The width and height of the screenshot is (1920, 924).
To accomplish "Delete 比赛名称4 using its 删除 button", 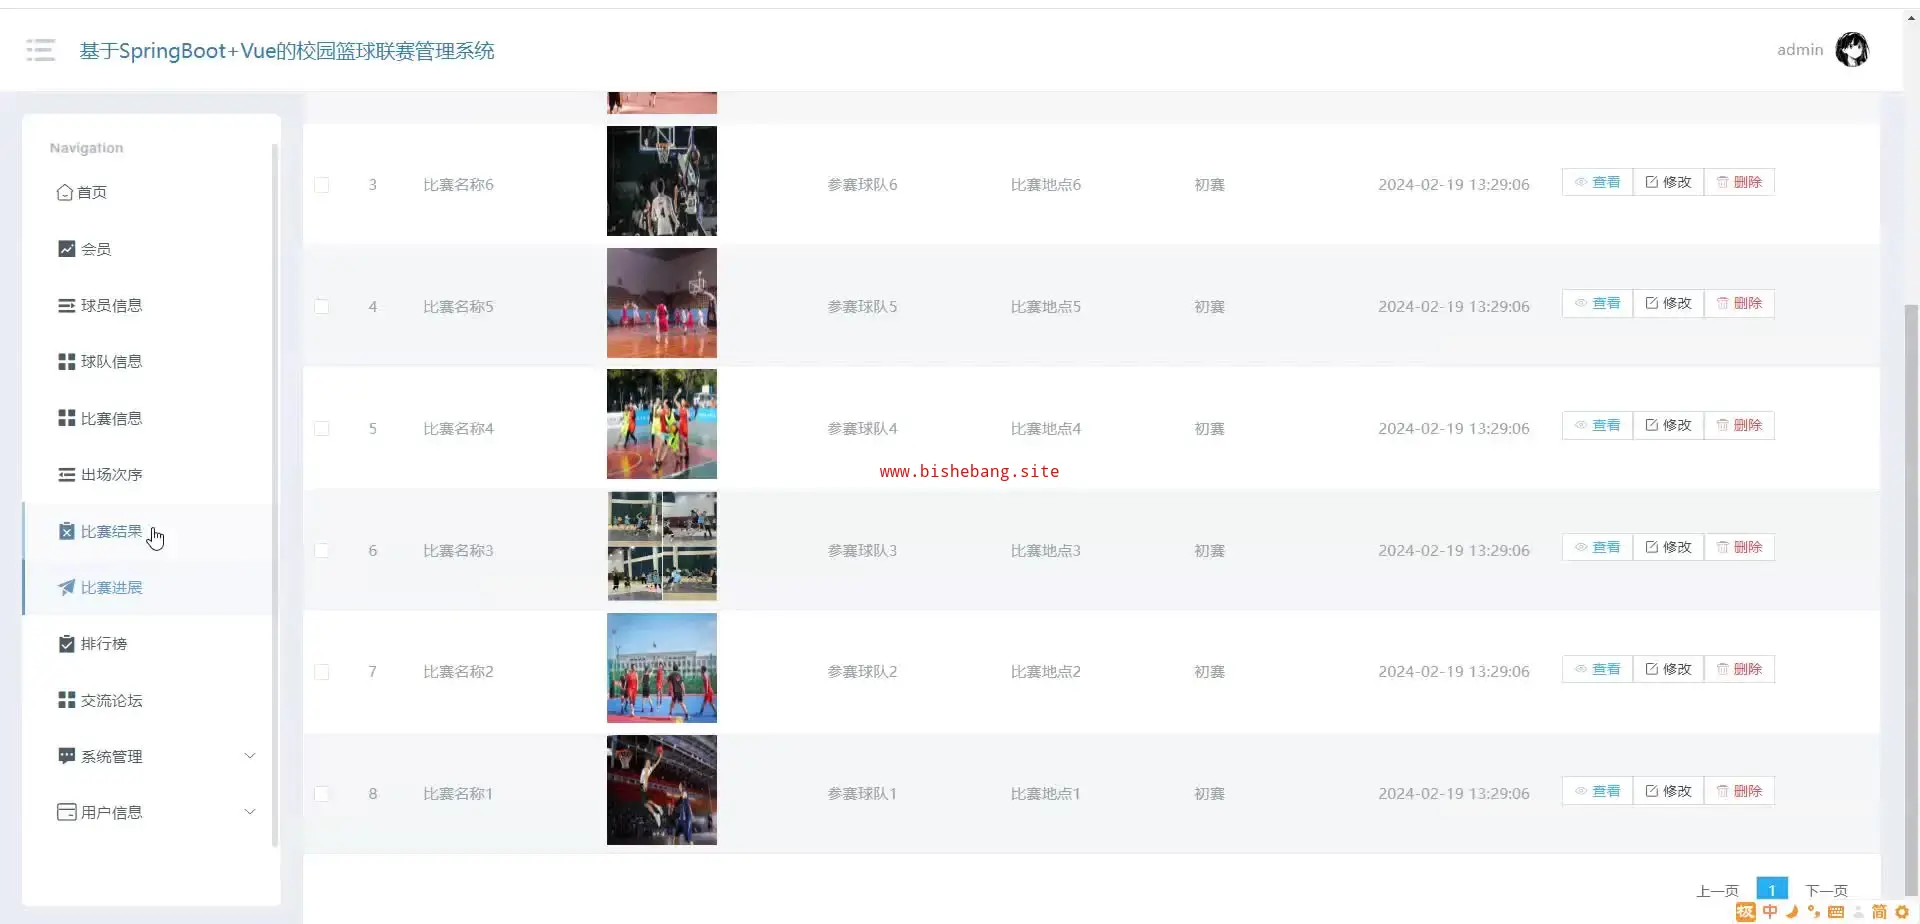I will pyautogui.click(x=1739, y=426).
